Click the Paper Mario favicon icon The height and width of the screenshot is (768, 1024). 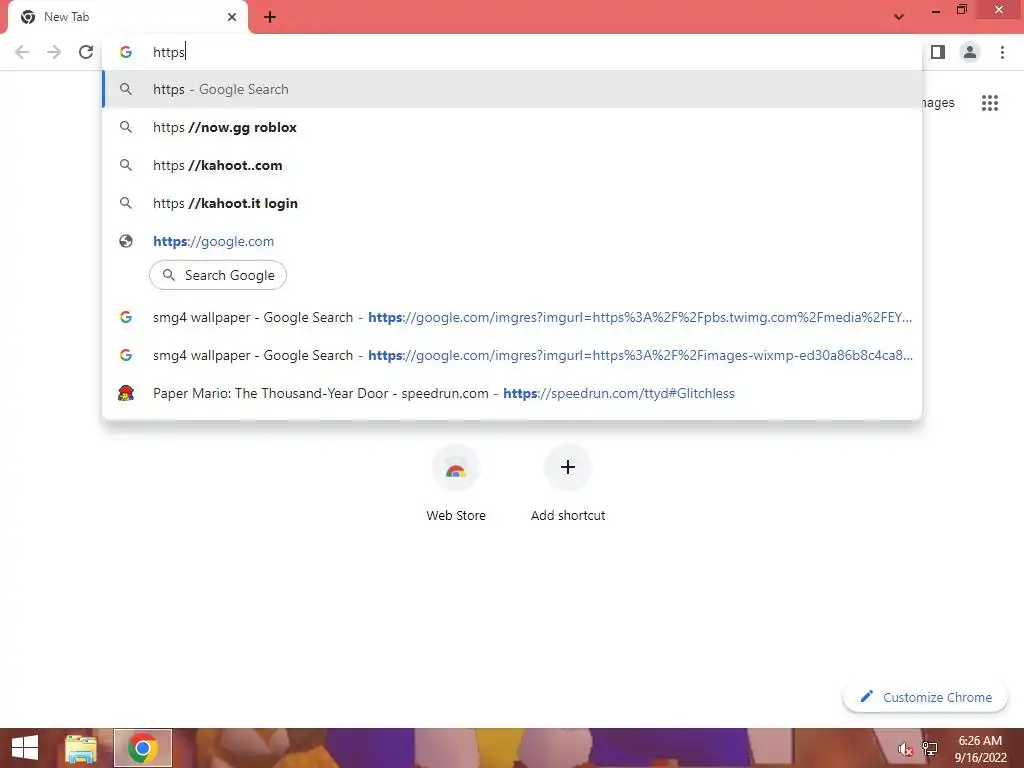126,393
